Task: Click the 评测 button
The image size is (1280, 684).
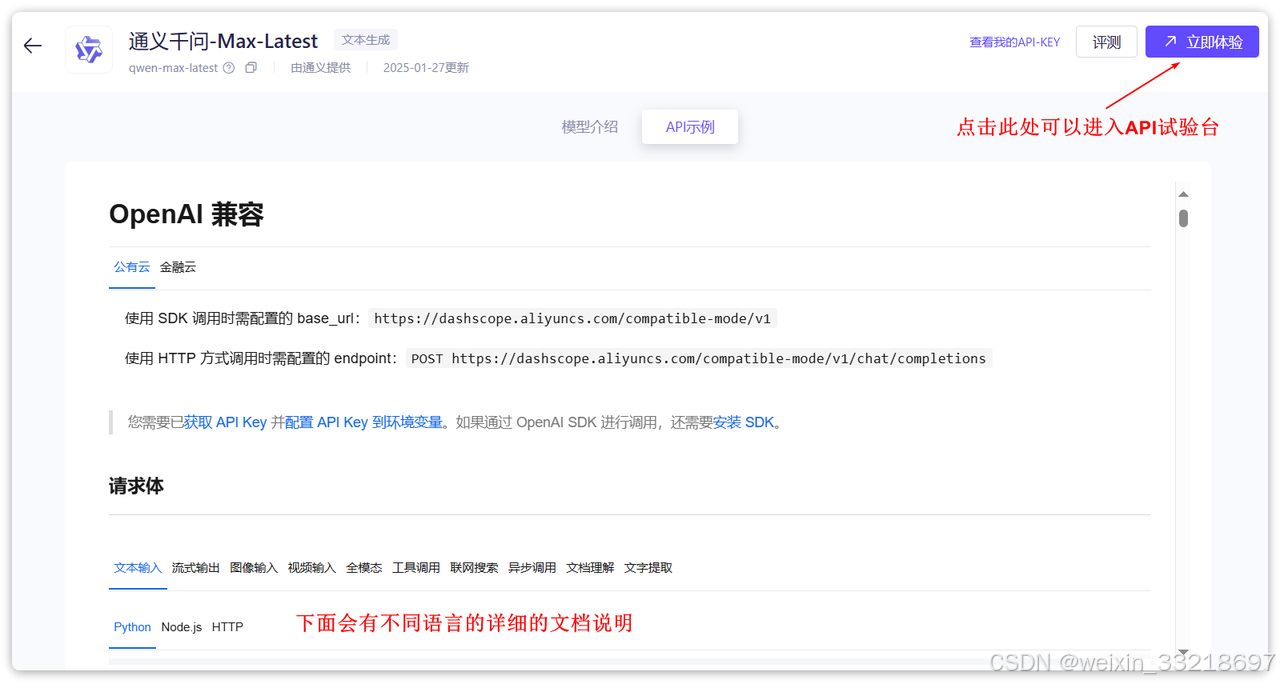Action: [1106, 42]
